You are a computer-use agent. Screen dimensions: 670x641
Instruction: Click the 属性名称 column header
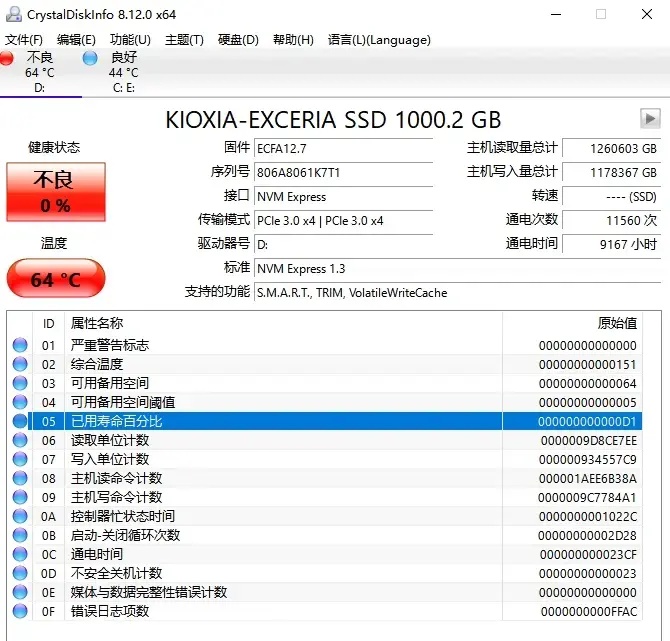tap(283, 323)
